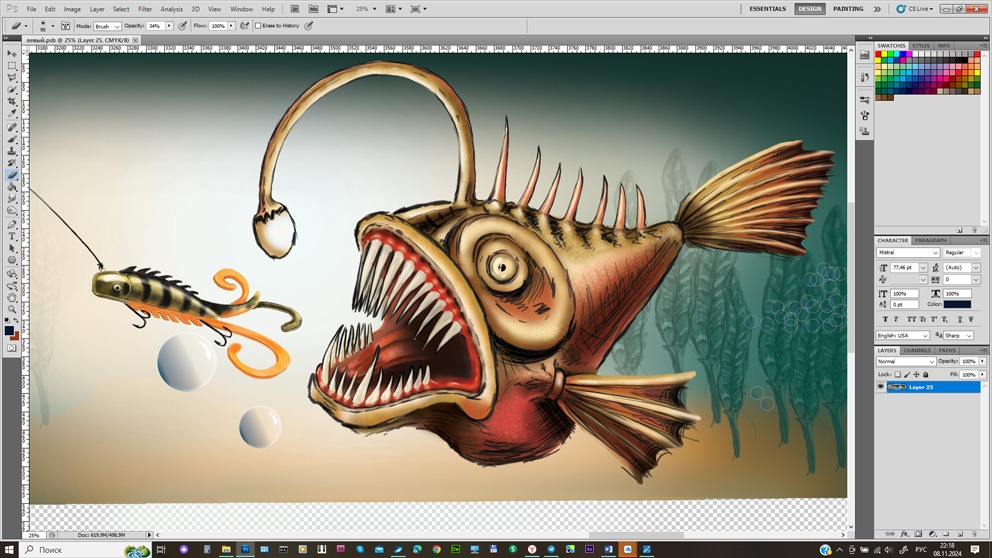Open the Brush panel toggle icon
The height and width of the screenshot is (558, 992).
(x=66, y=26)
